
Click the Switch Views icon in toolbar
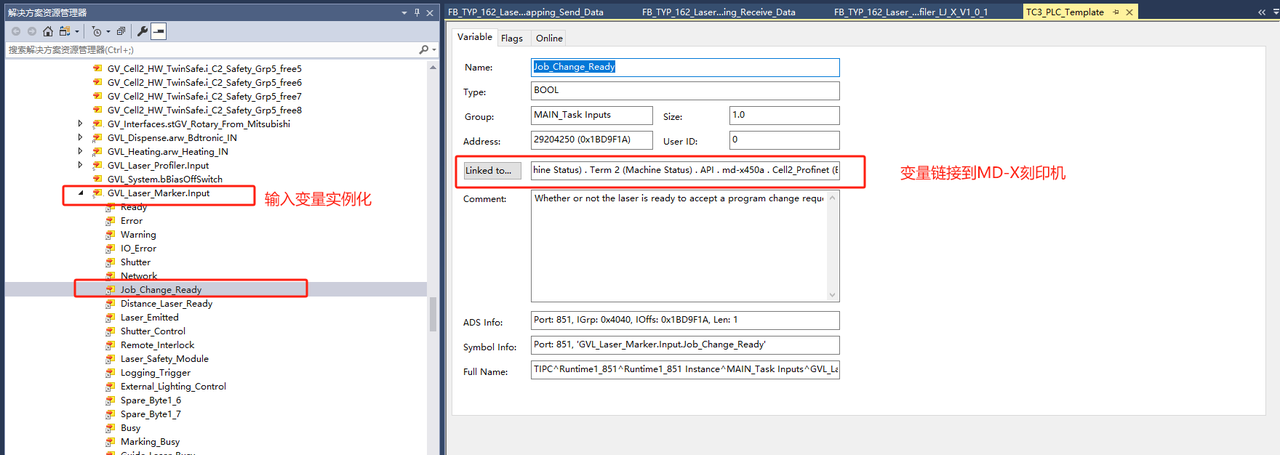click(x=65, y=31)
